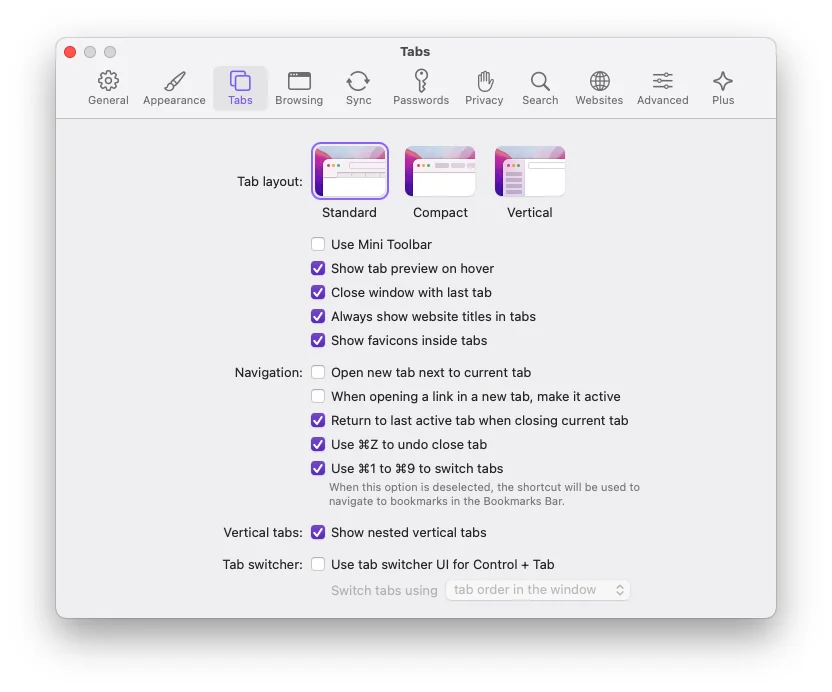Turn off Show nested vertical tabs

[318, 532]
